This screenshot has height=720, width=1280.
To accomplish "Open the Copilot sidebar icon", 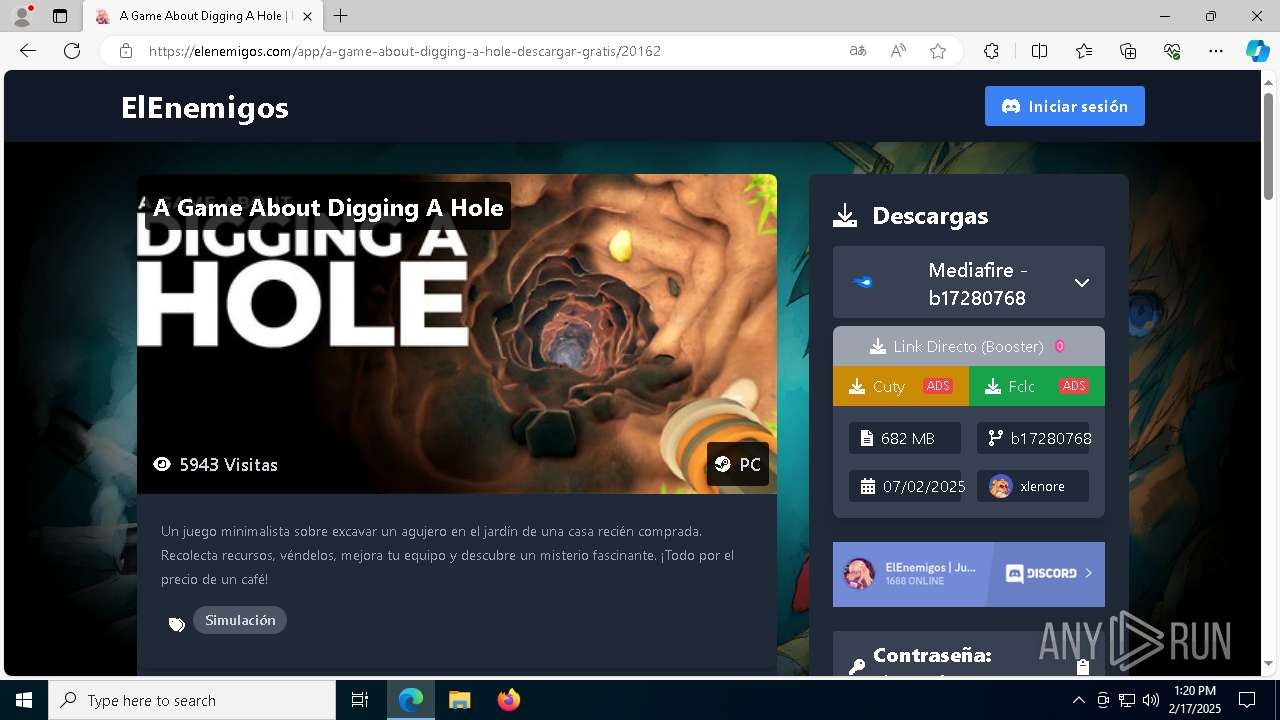I will 1257,51.
